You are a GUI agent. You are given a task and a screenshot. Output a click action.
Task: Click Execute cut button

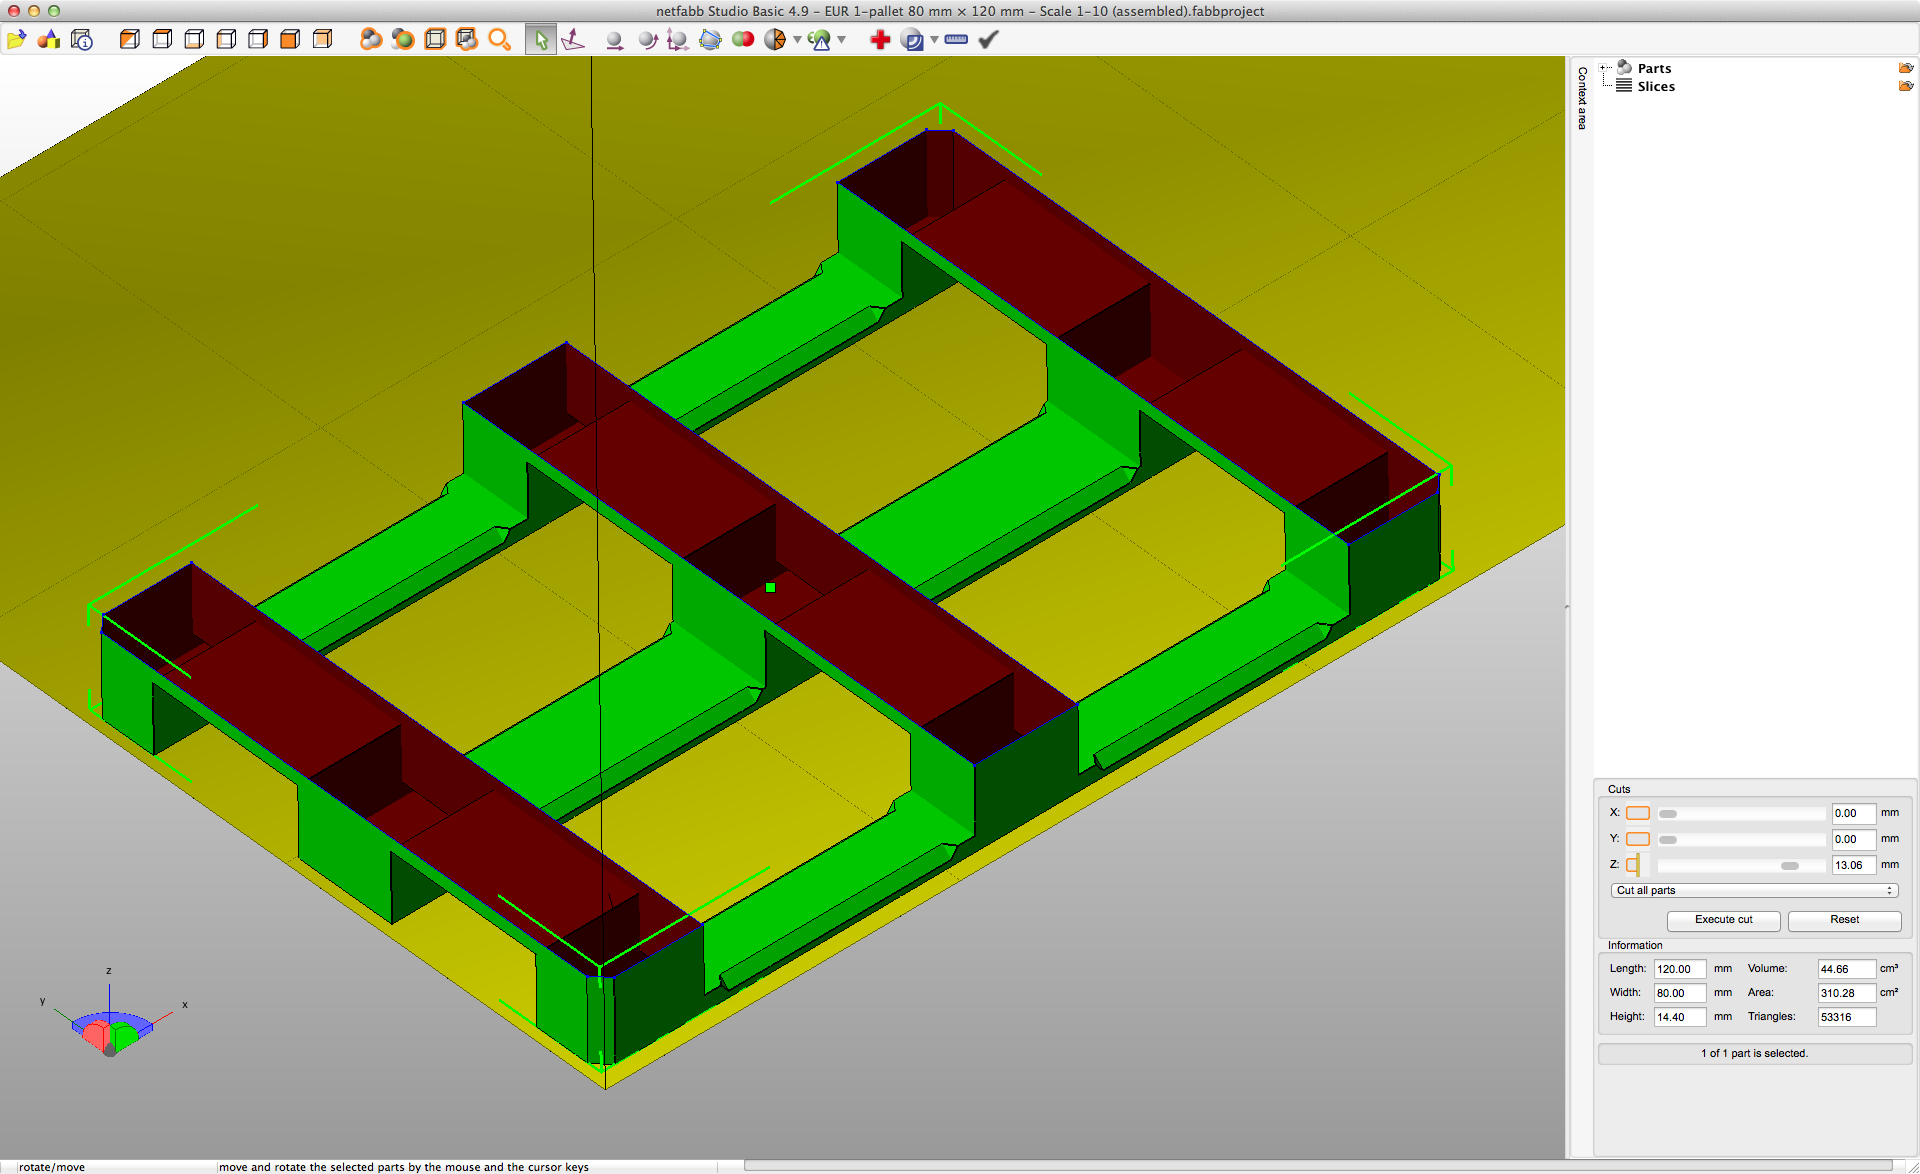pyautogui.click(x=1723, y=920)
